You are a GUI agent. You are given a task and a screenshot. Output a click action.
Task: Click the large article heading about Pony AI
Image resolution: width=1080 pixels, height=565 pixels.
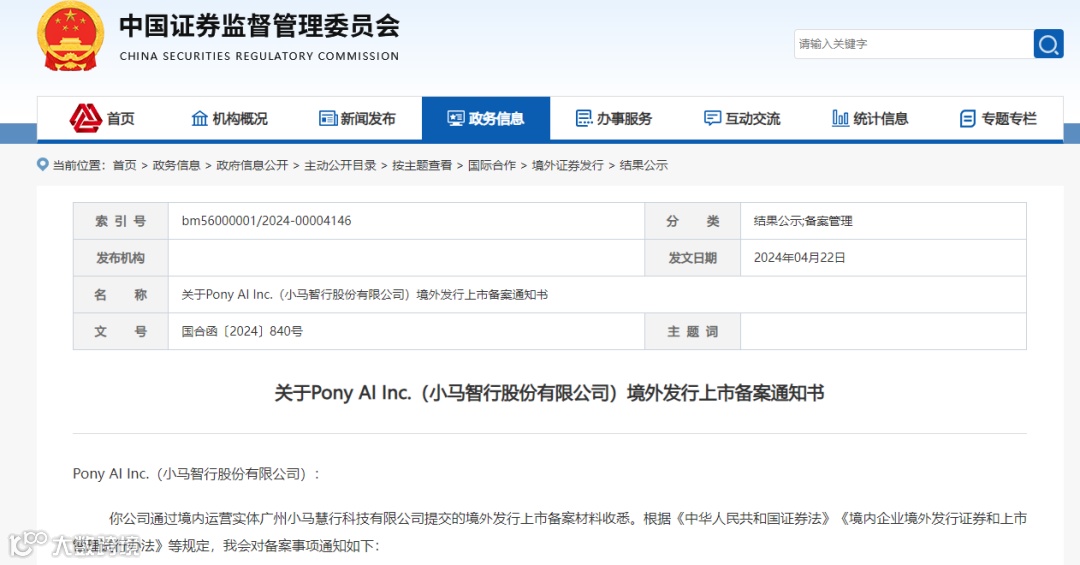click(550, 393)
